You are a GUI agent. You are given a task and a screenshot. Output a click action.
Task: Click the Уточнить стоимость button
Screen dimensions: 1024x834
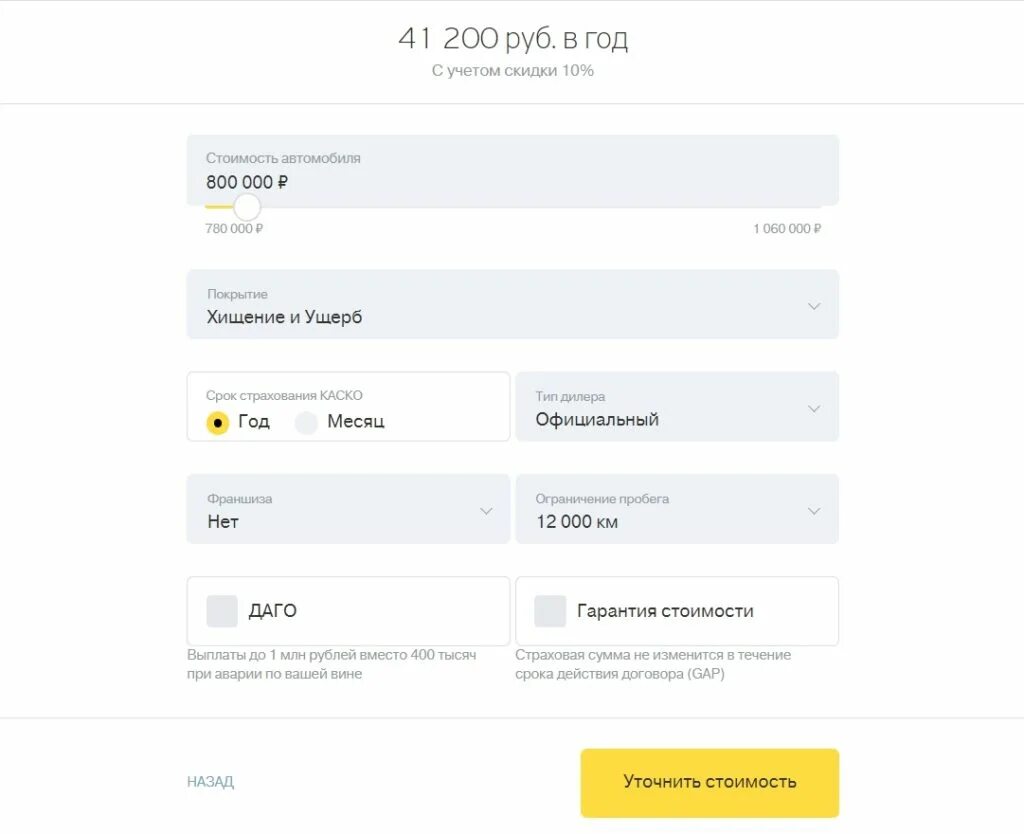point(709,782)
